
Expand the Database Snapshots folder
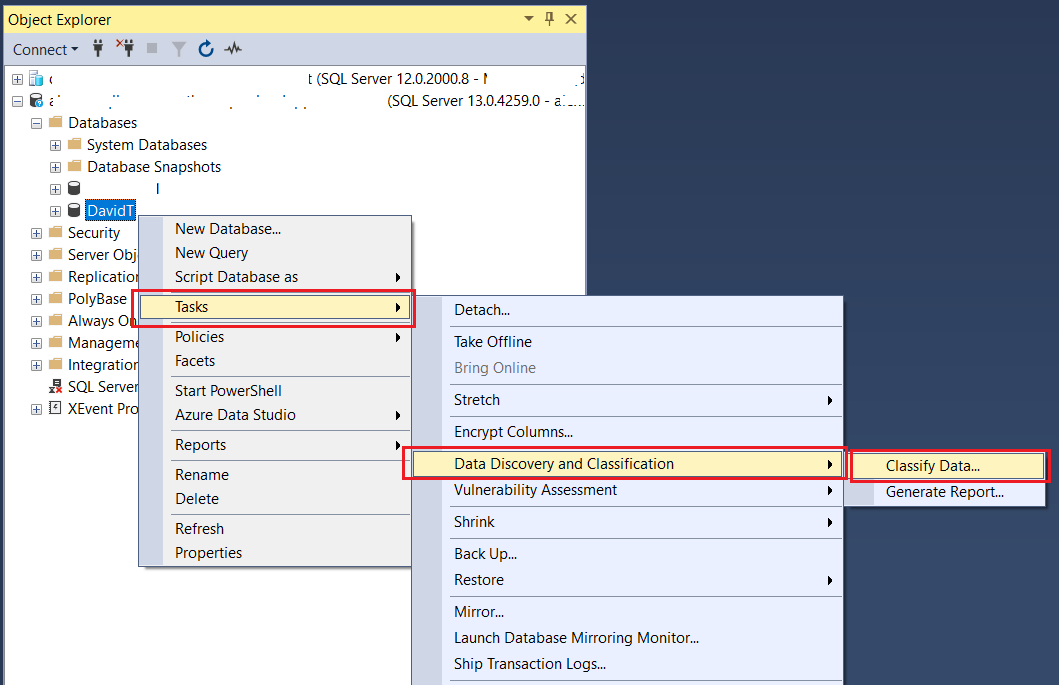pyautogui.click(x=56, y=167)
